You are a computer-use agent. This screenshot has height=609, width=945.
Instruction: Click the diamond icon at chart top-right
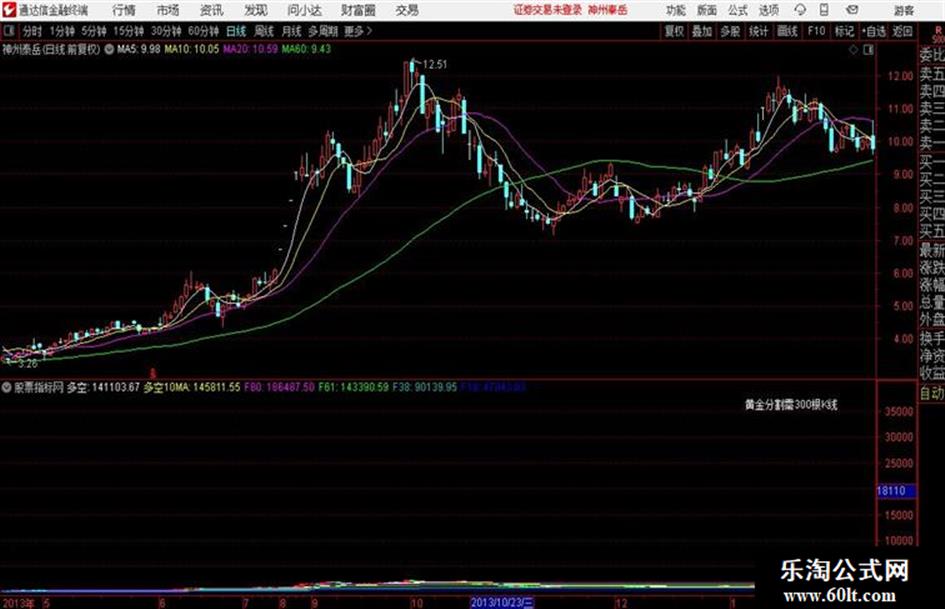(x=853, y=50)
